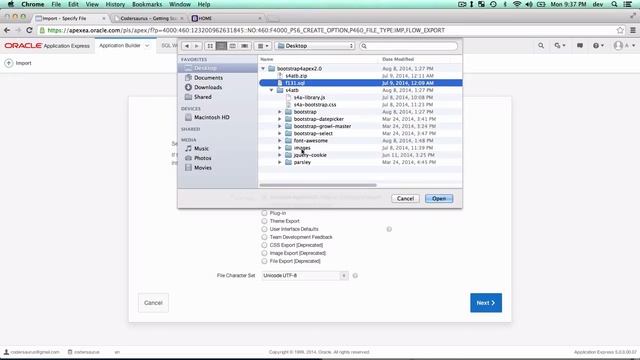This screenshot has width=640, height=360.
Task: Select File Export [Deprecated] radio button
Action: (x=264, y=261)
